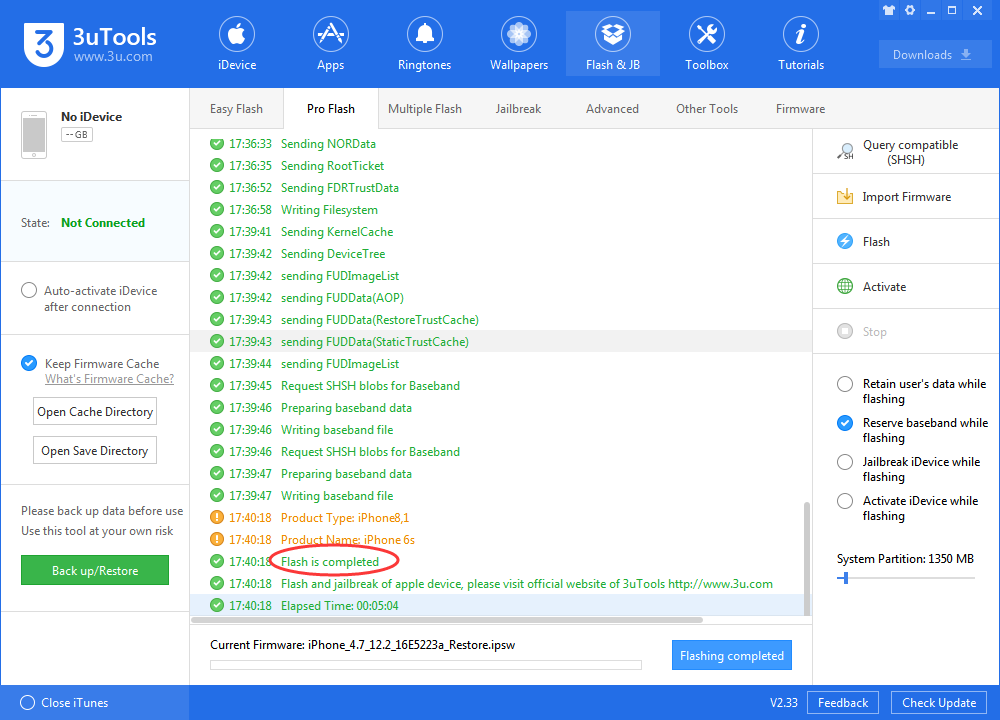The width and height of the screenshot is (1000, 720).
Task: Click the firmware flashing progress bar
Action: (425, 665)
